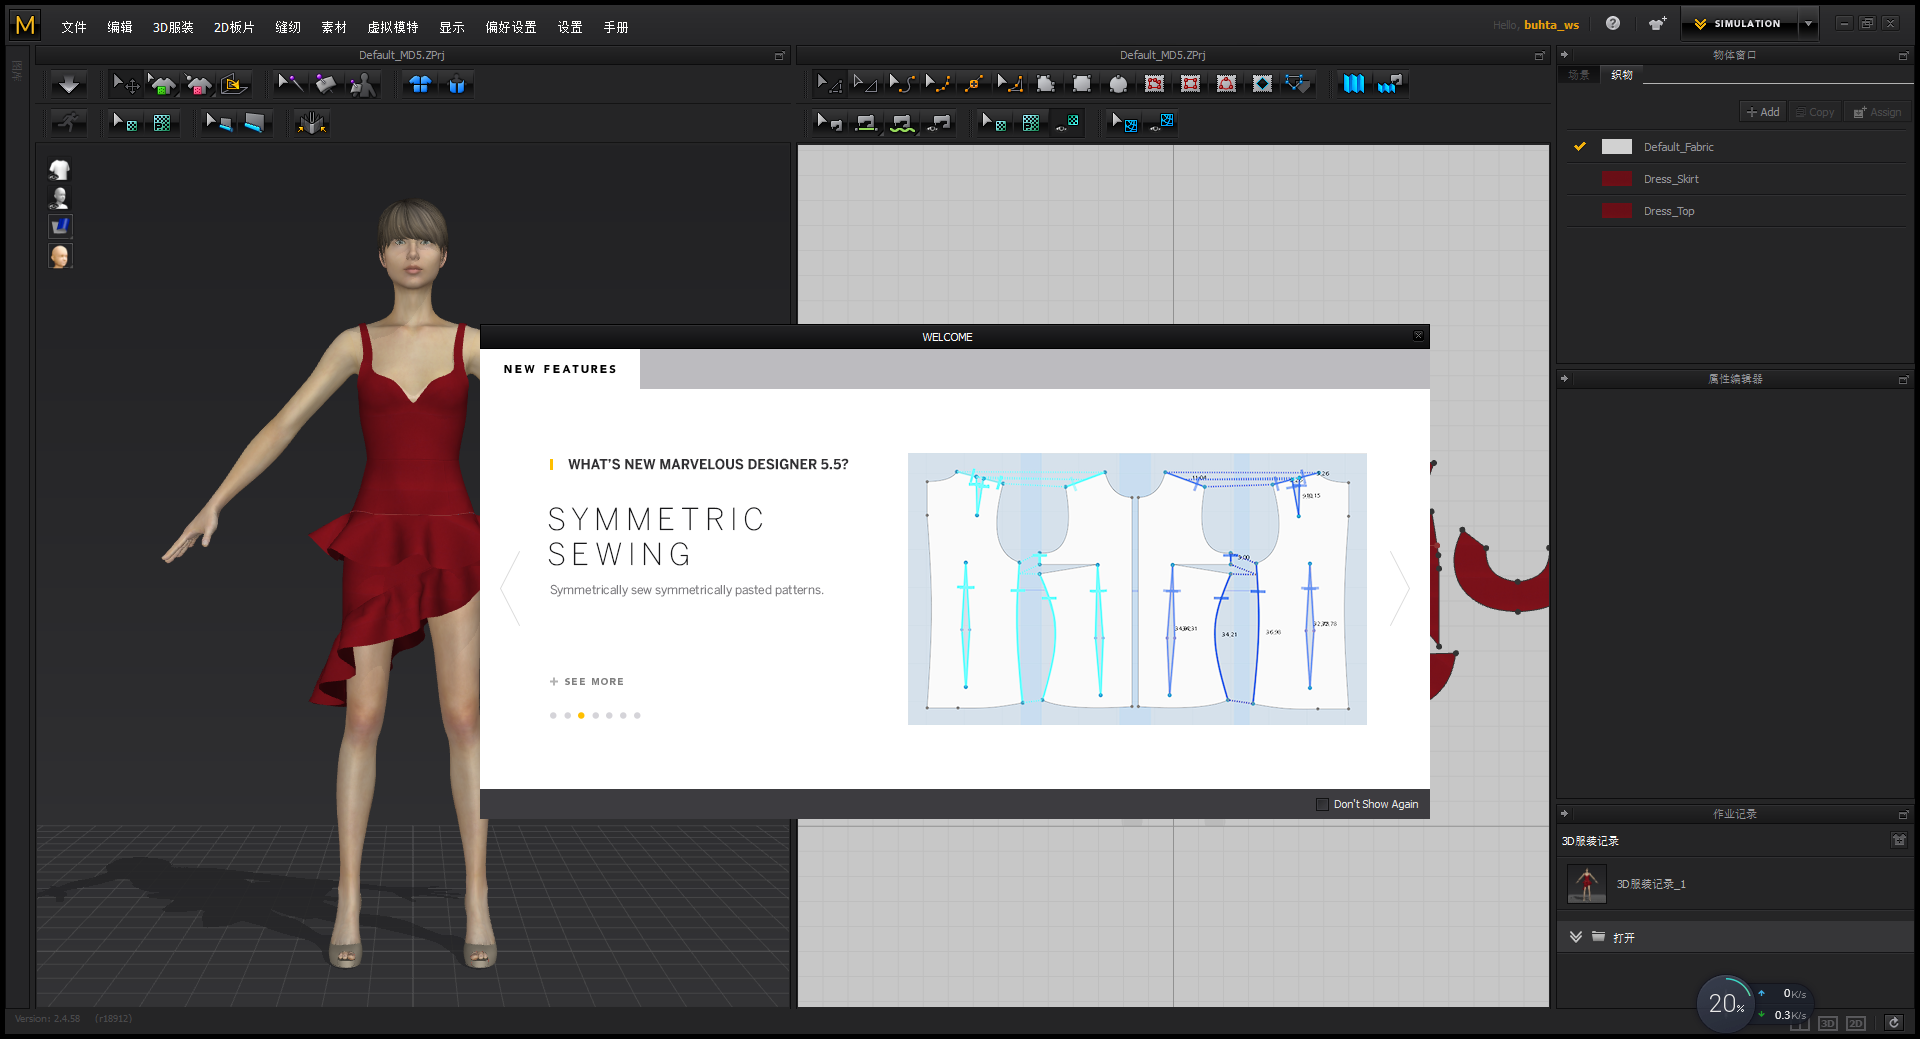
Task: Check the Don't Show Again checkbox
Action: coord(1322,804)
